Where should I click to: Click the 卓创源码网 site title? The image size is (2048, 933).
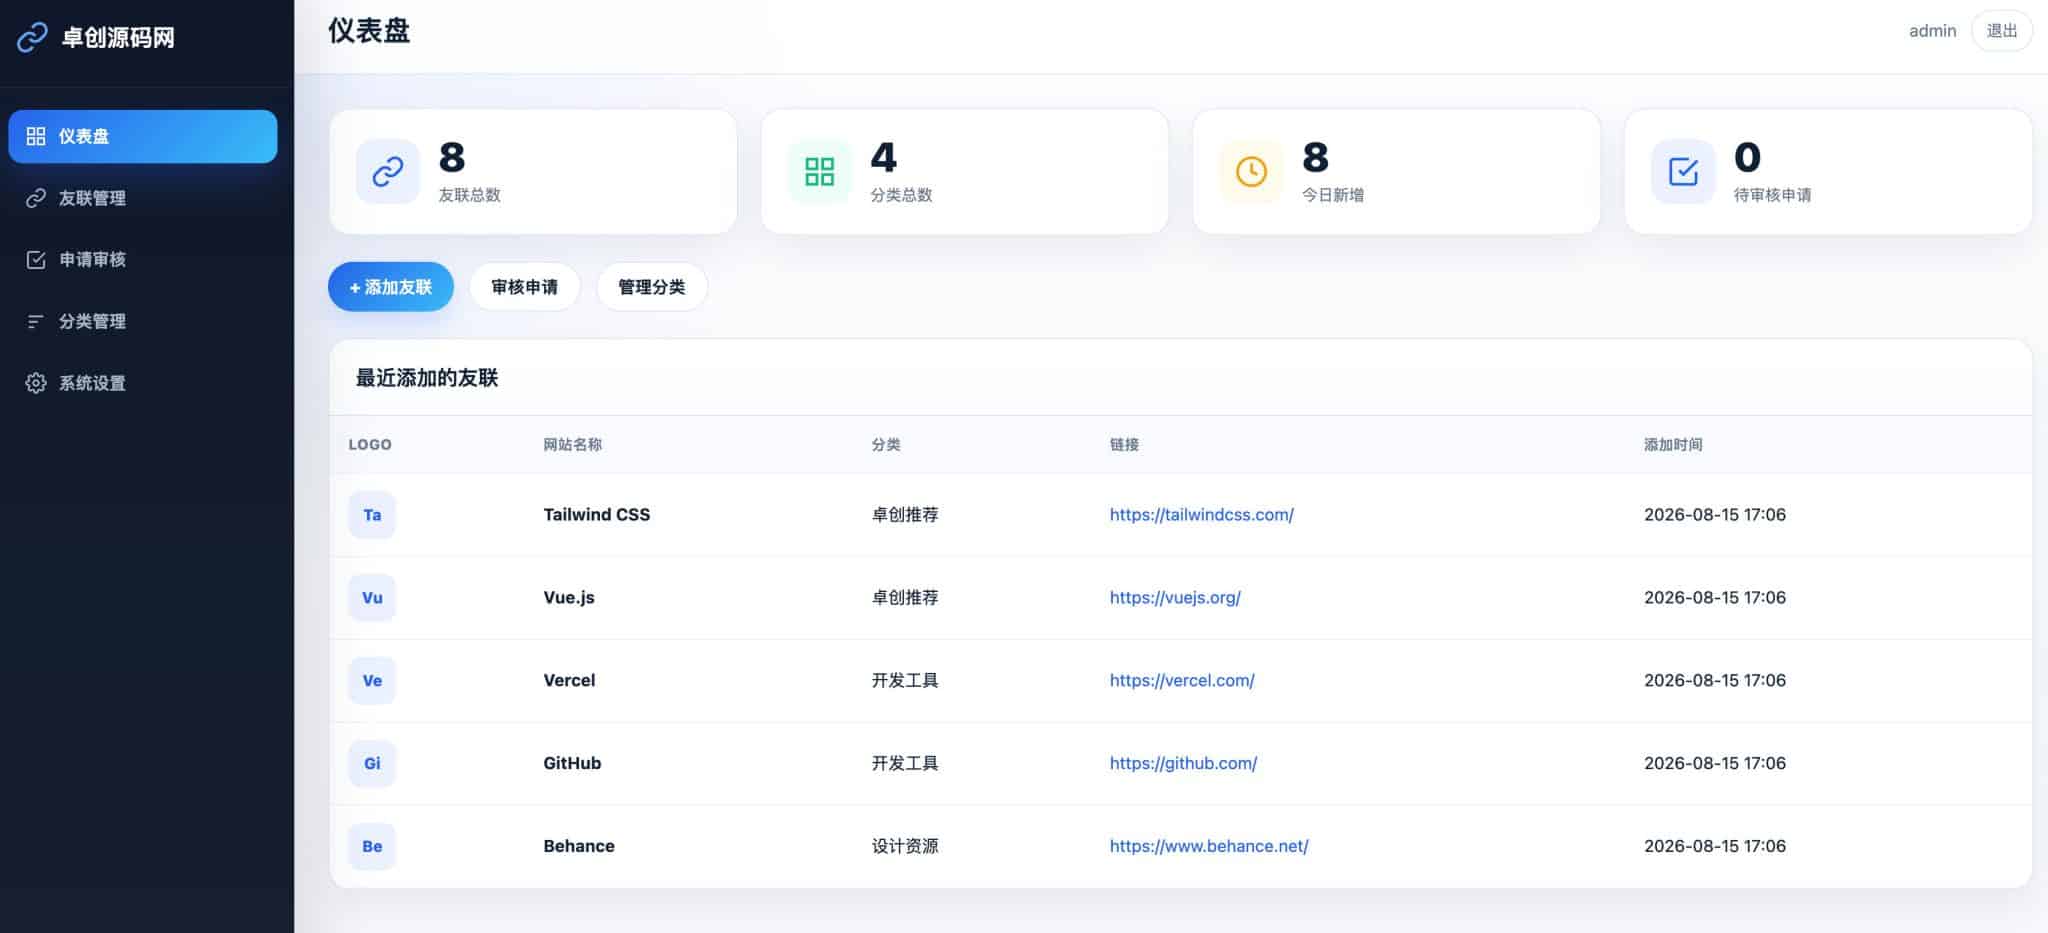tap(118, 38)
